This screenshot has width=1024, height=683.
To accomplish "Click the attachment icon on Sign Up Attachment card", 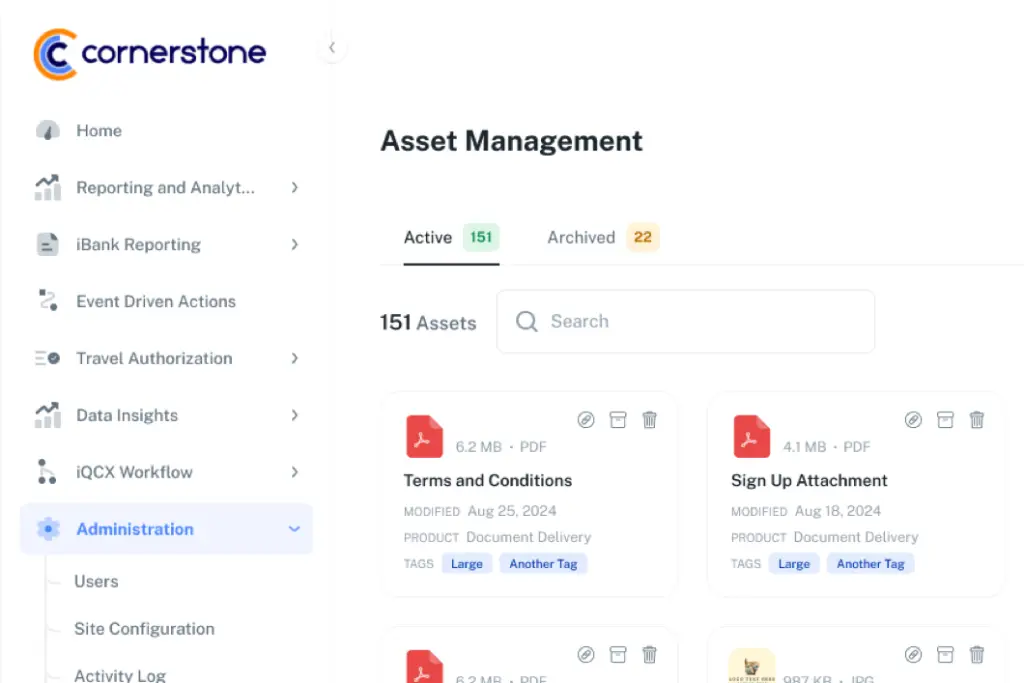I will coord(913,420).
